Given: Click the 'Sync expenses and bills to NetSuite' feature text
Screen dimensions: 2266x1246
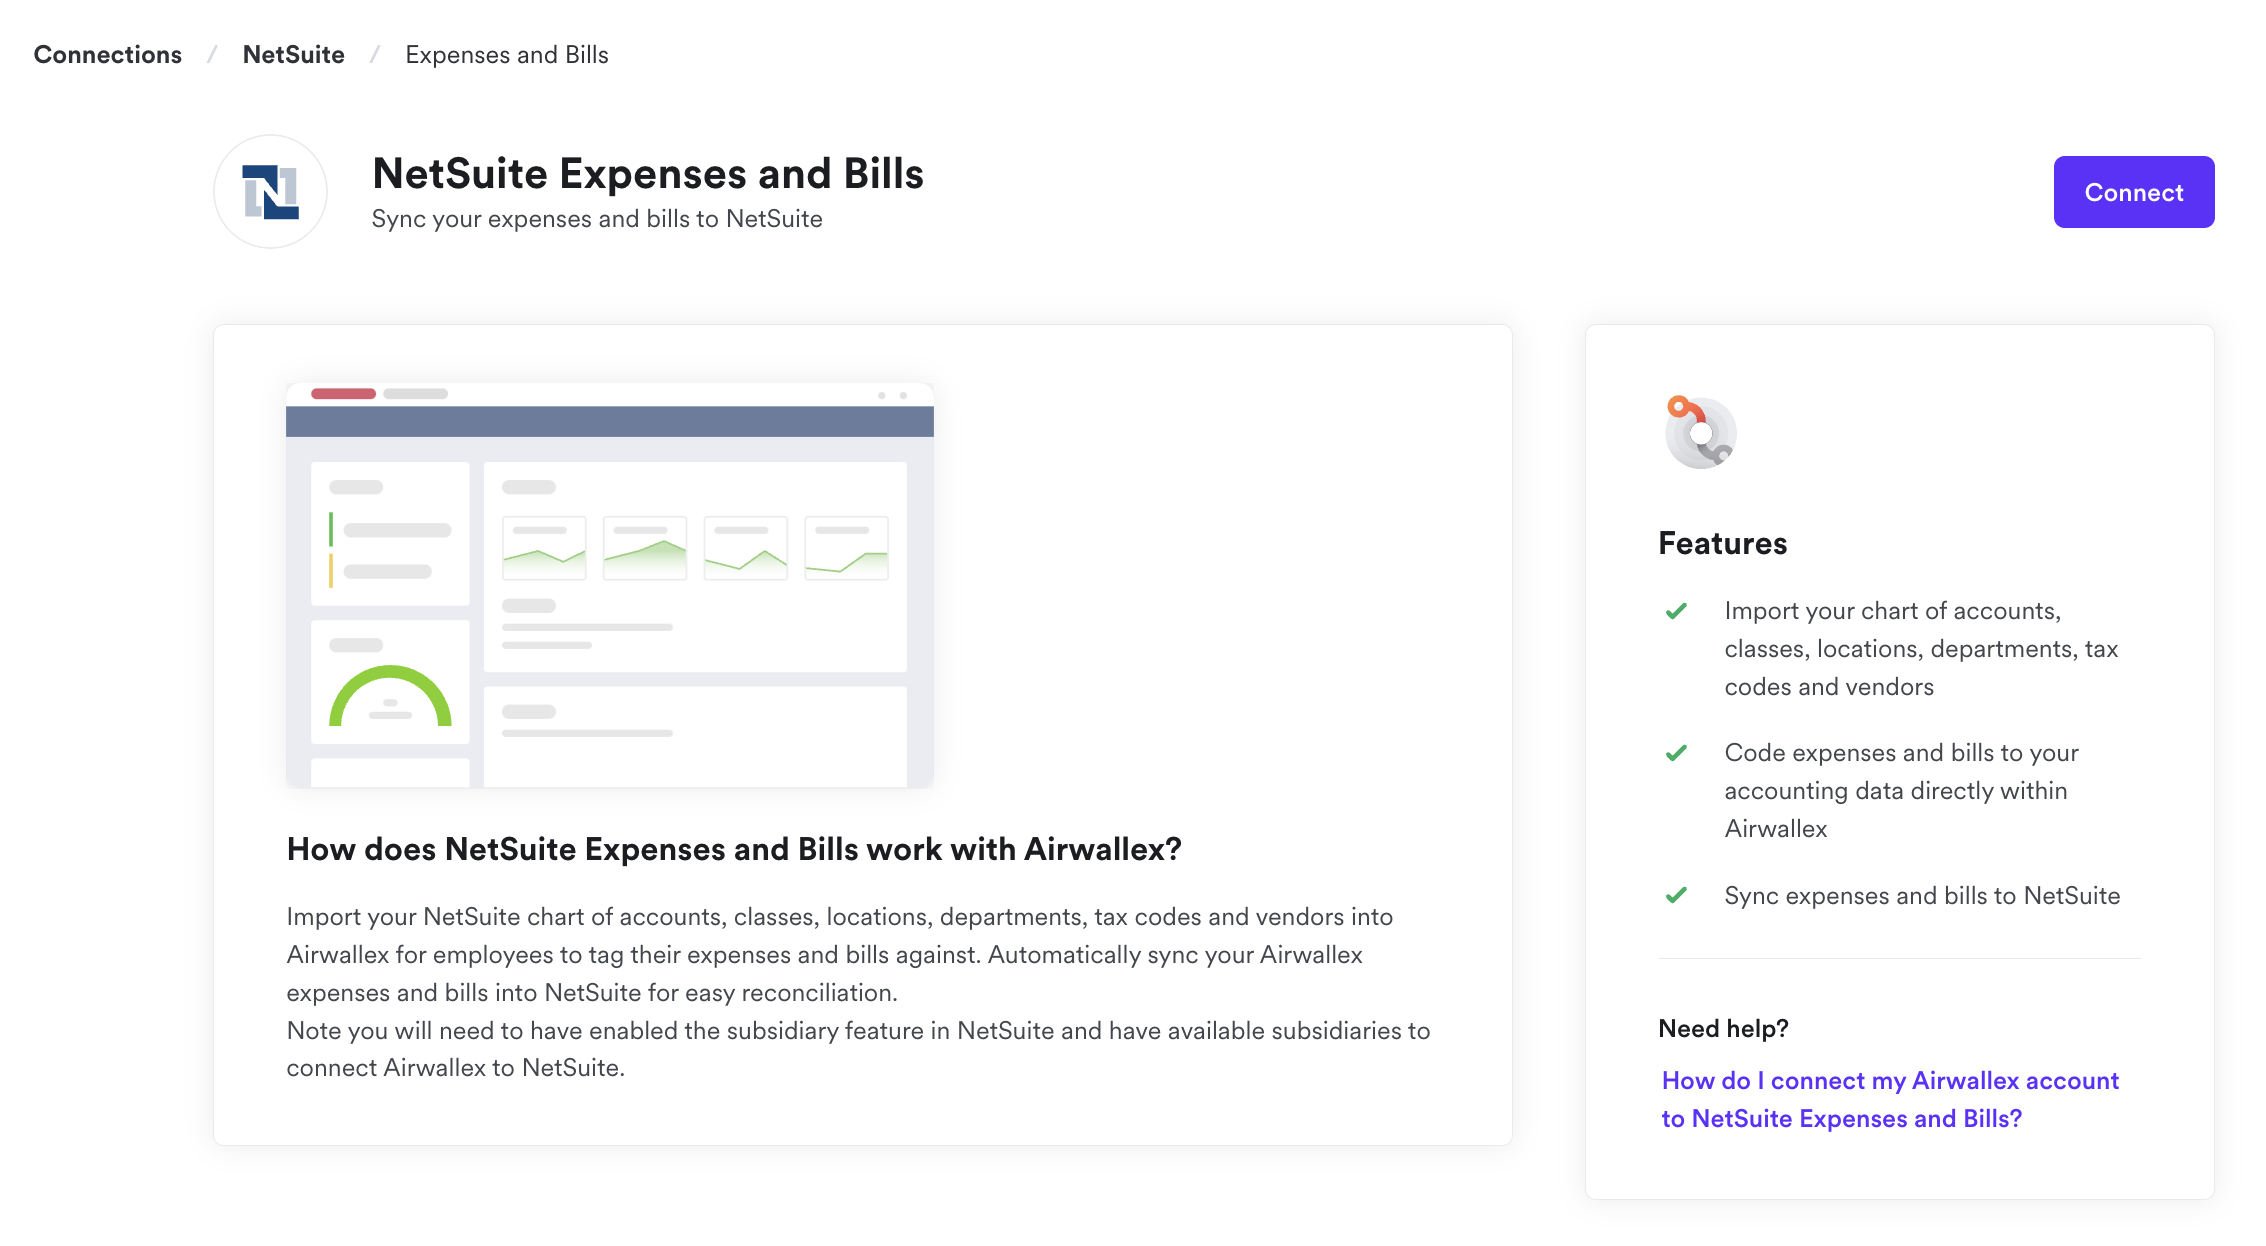Looking at the screenshot, I should (1922, 895).
